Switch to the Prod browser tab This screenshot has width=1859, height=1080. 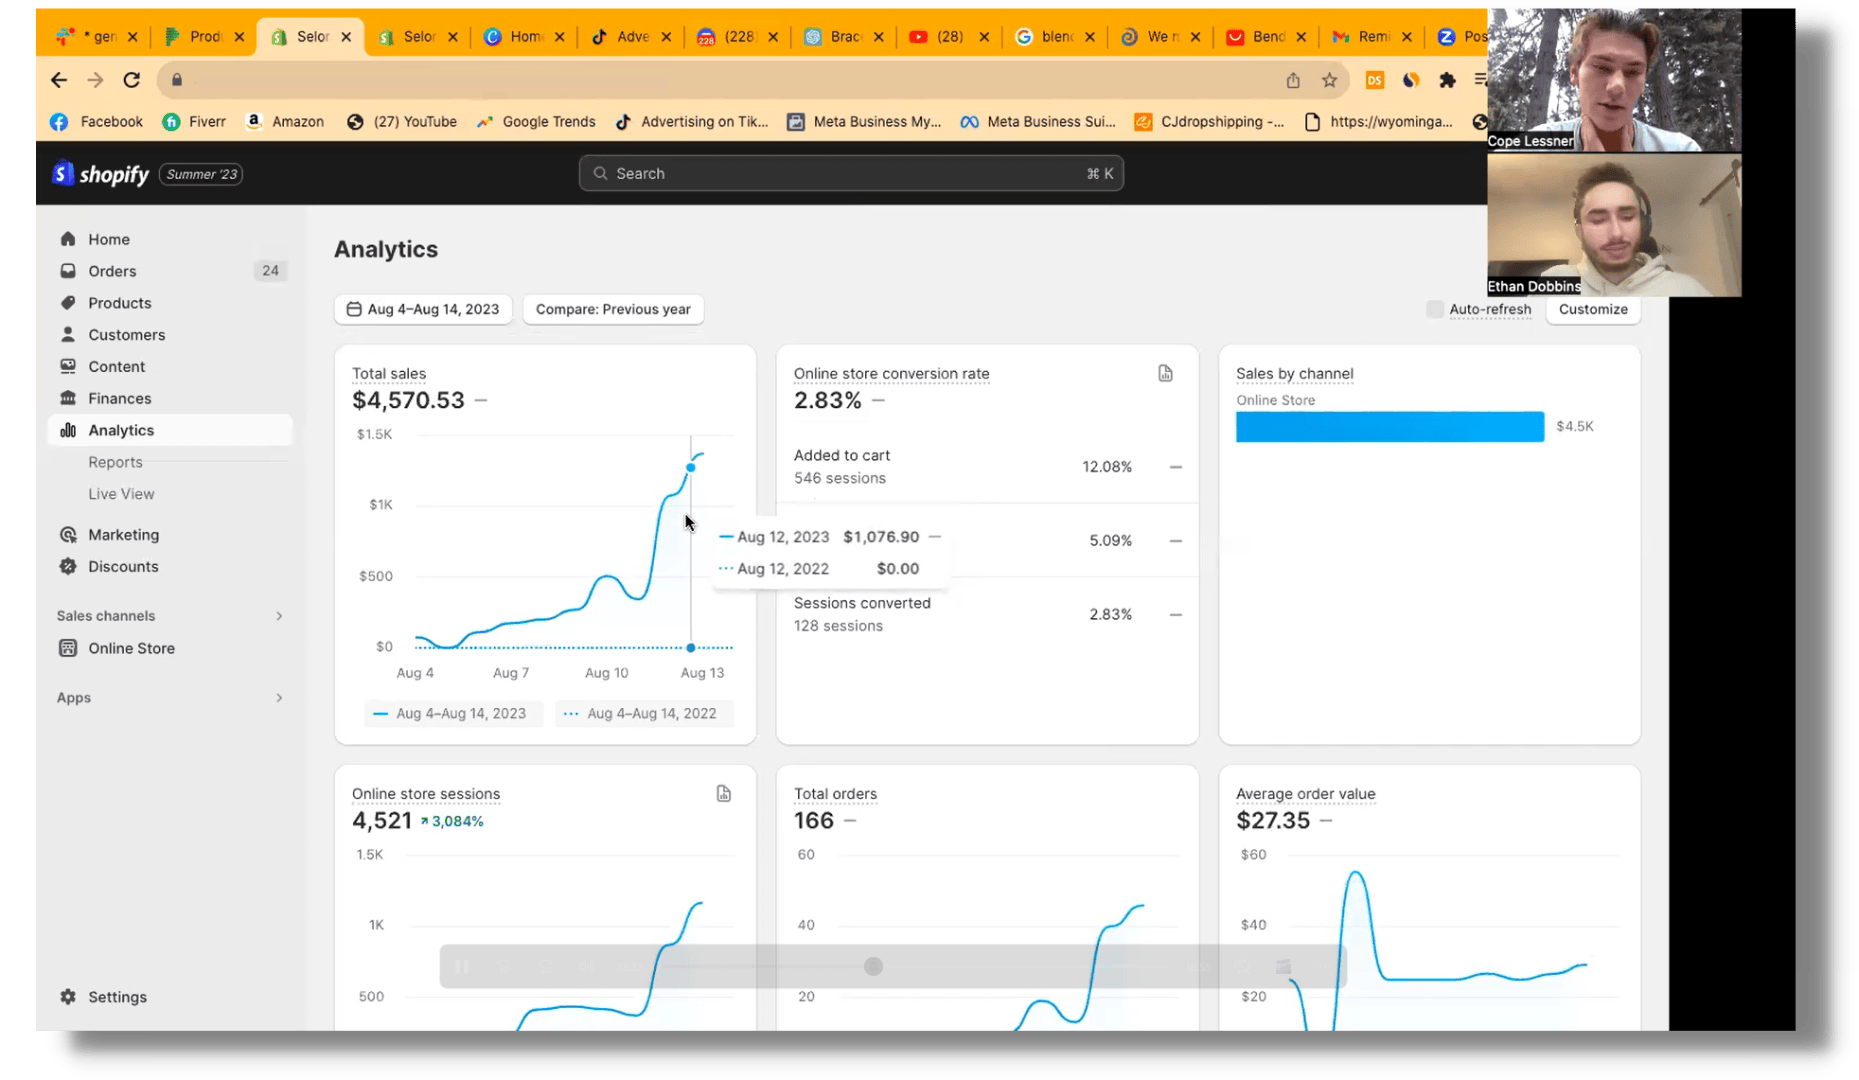pos(205,37)
